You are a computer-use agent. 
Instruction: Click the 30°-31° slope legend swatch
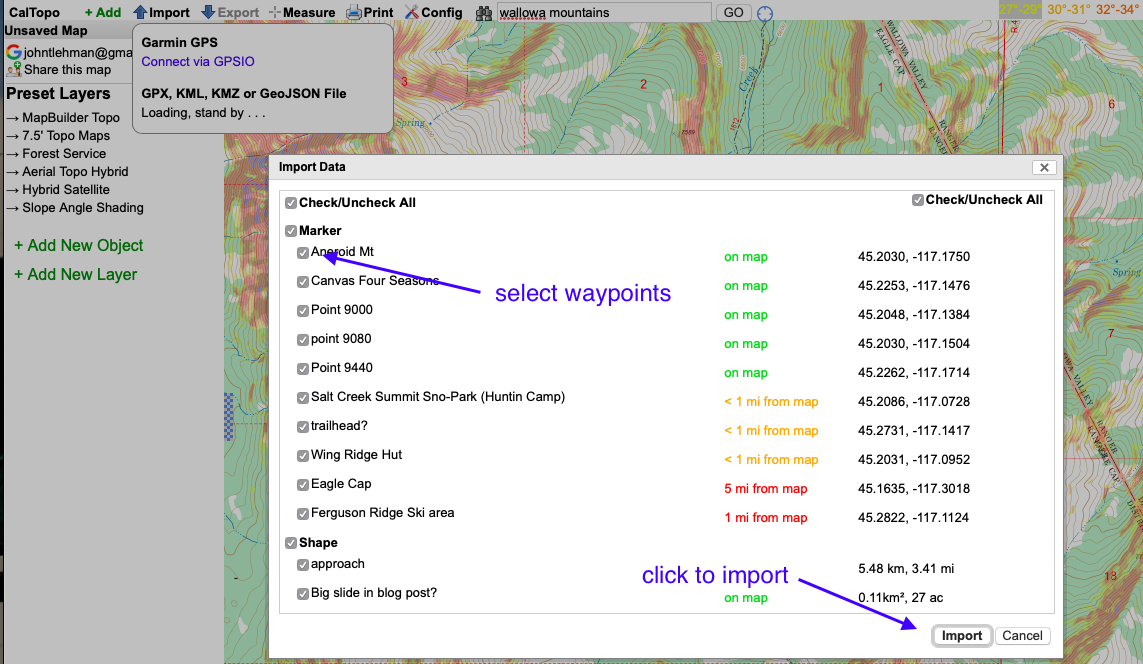tap(1068, 9)
